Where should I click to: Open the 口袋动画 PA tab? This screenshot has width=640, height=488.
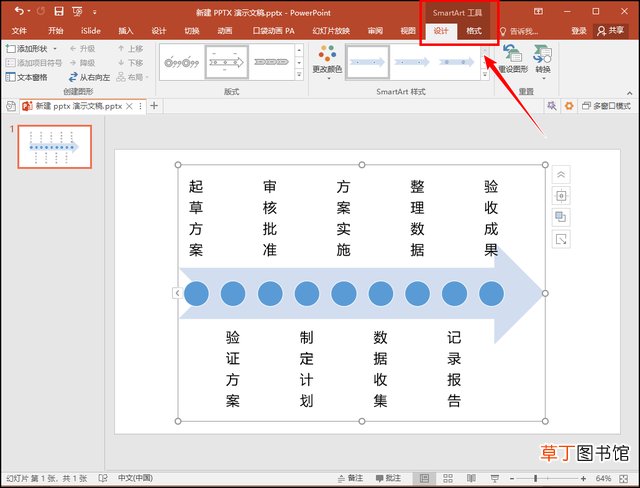273,31
